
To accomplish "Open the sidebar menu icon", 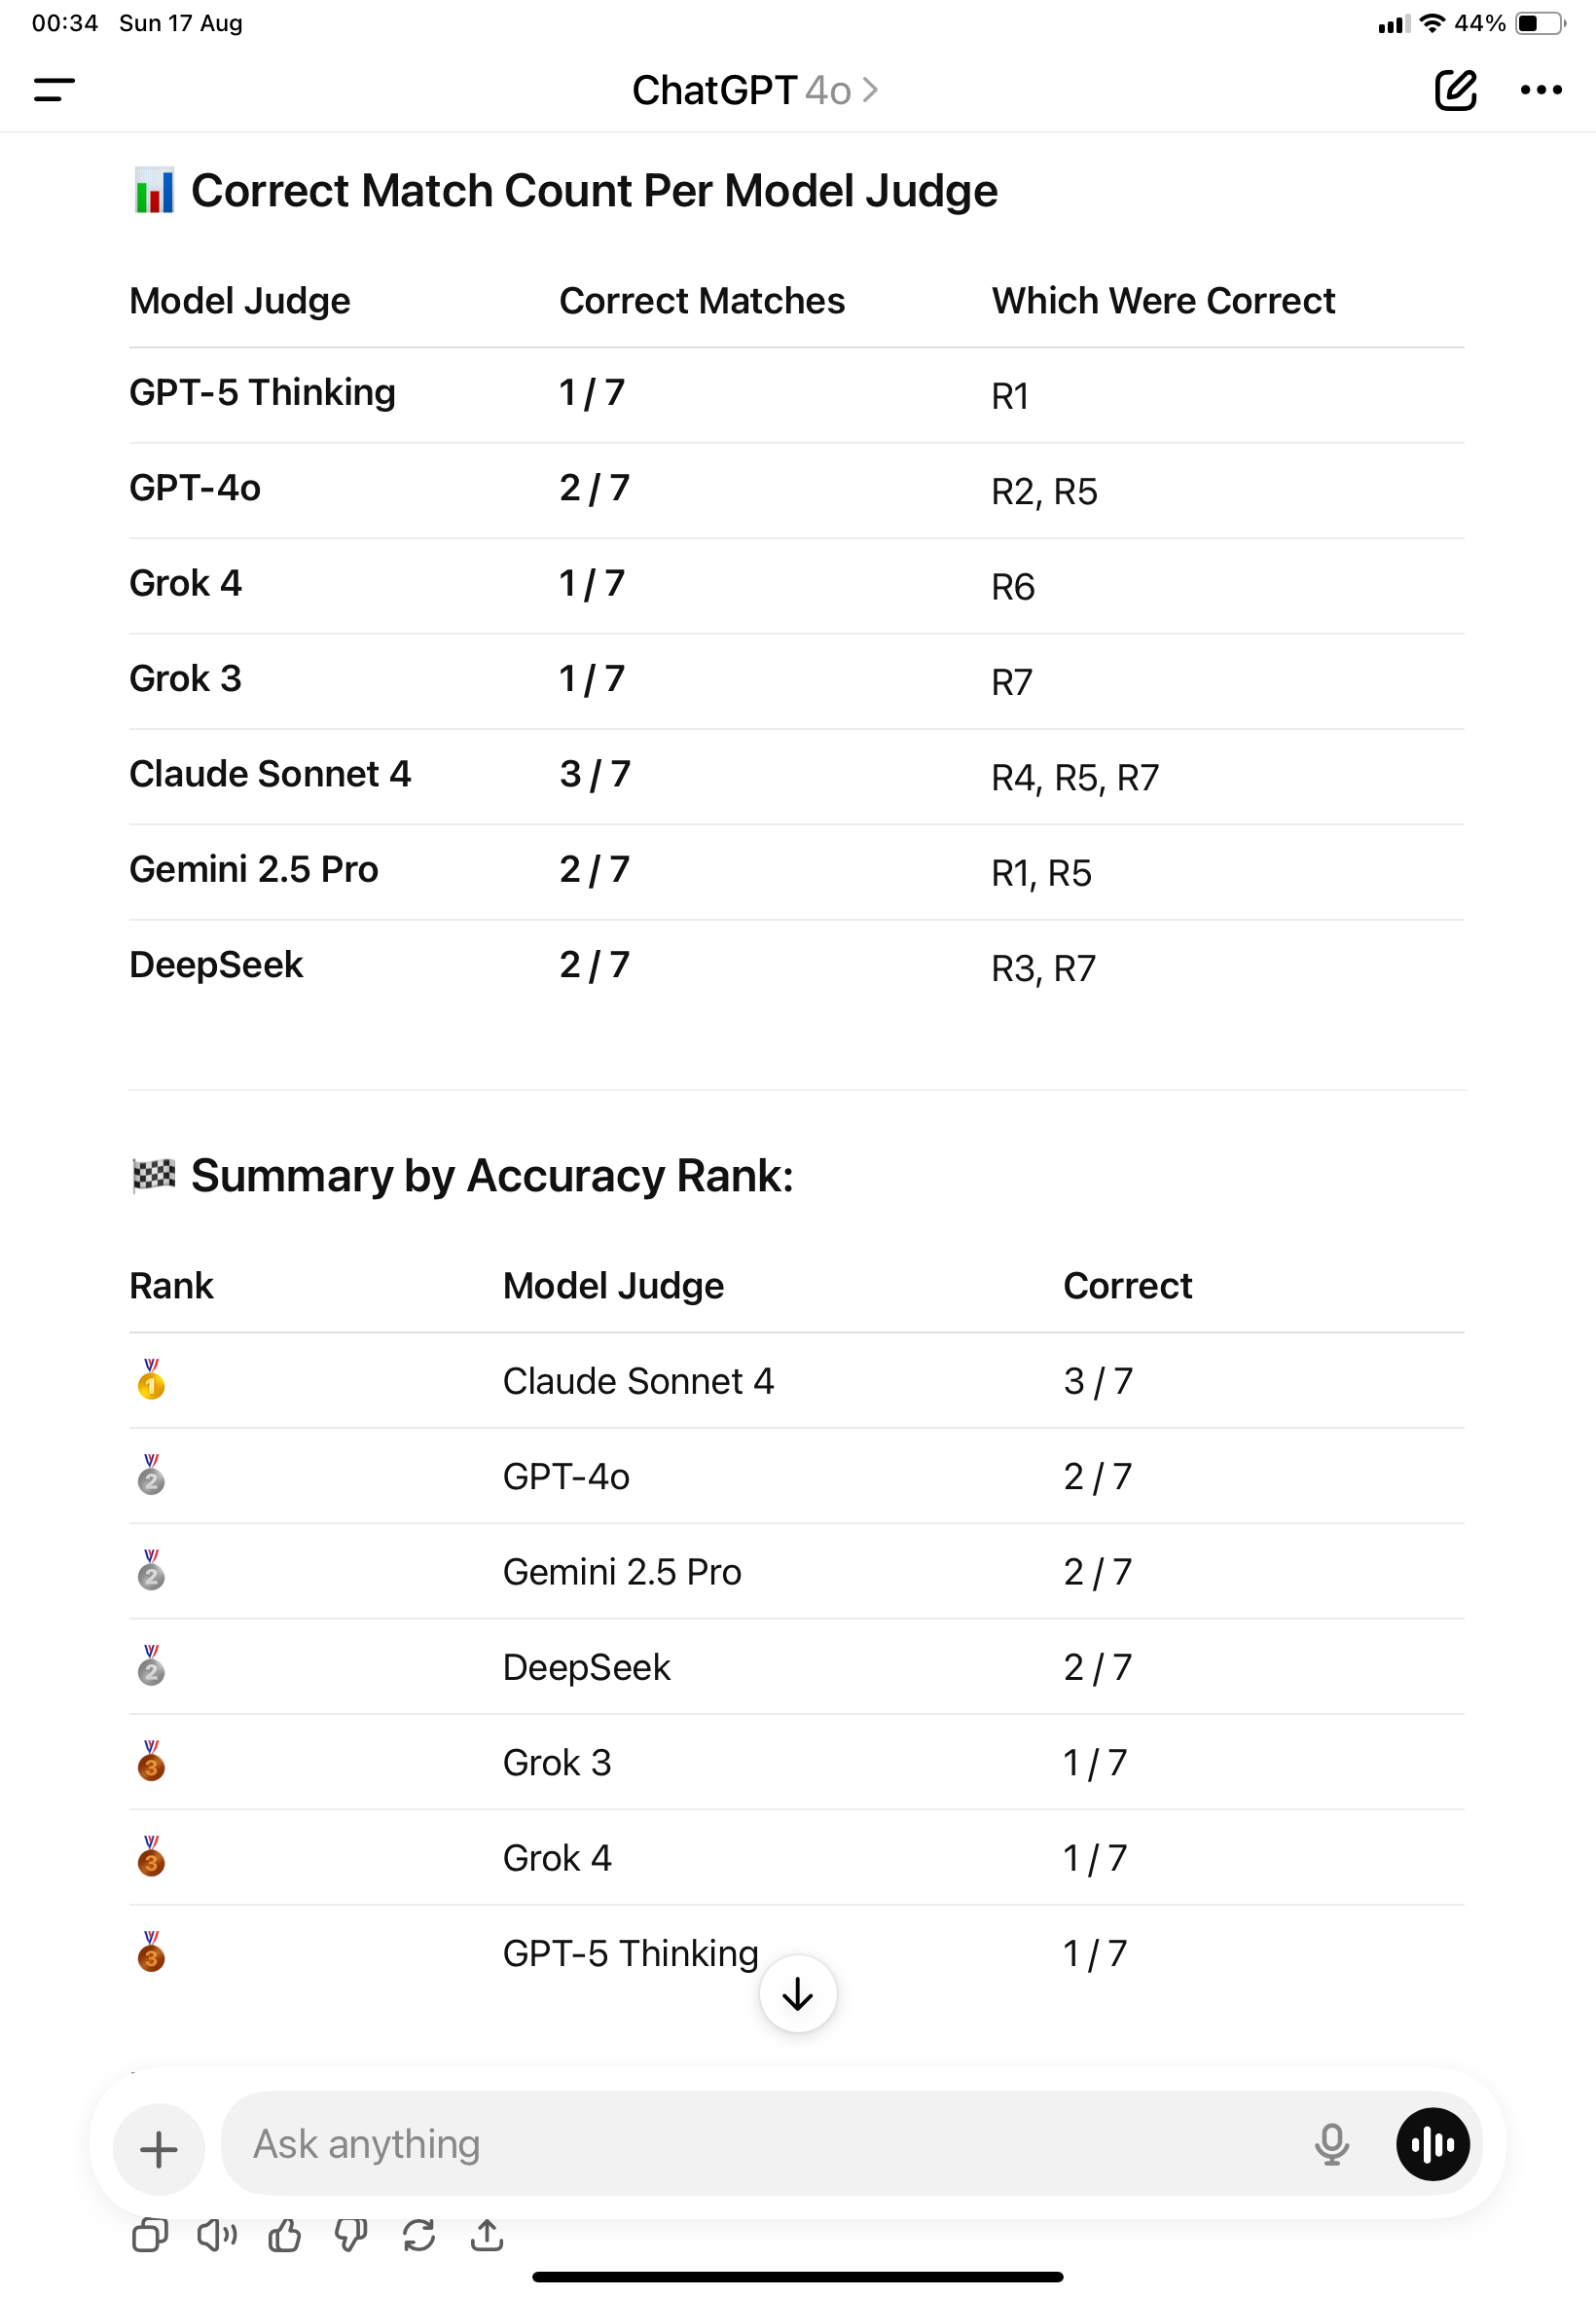I will 54,90.
